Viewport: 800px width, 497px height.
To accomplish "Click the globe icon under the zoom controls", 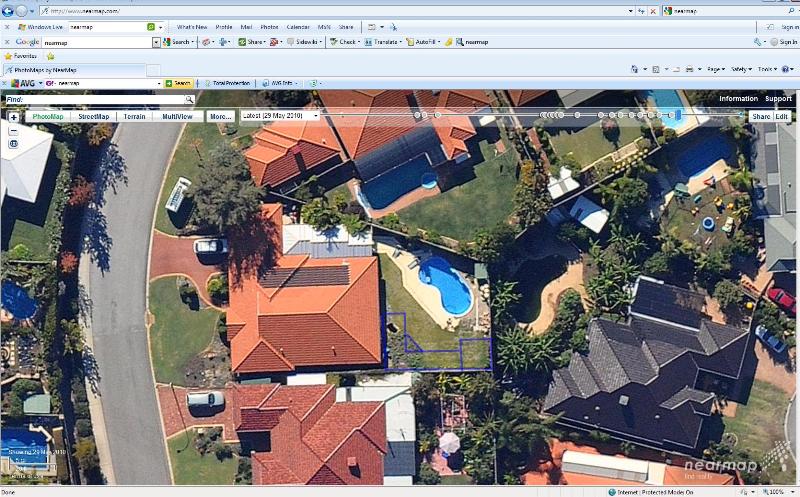I will click(14, 144).
